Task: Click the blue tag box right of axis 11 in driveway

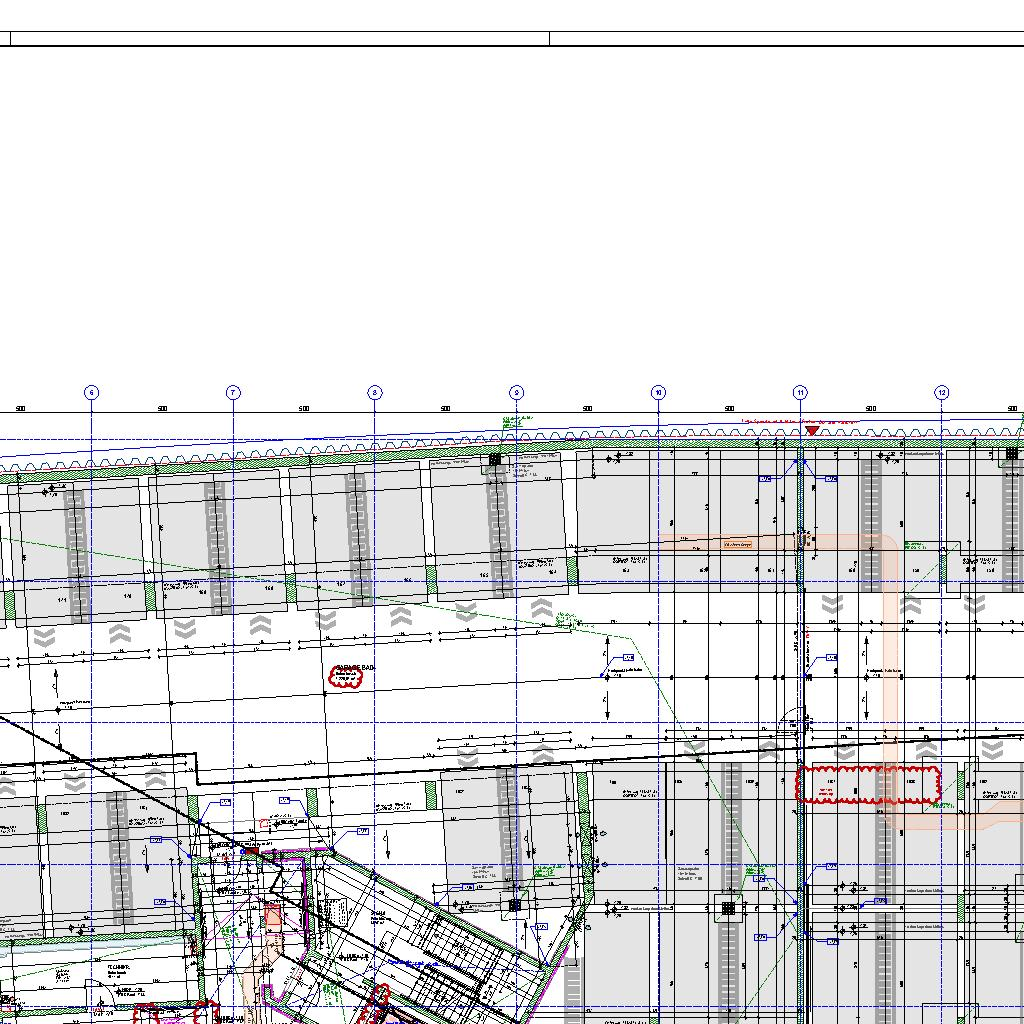Action: coord(831,658)
